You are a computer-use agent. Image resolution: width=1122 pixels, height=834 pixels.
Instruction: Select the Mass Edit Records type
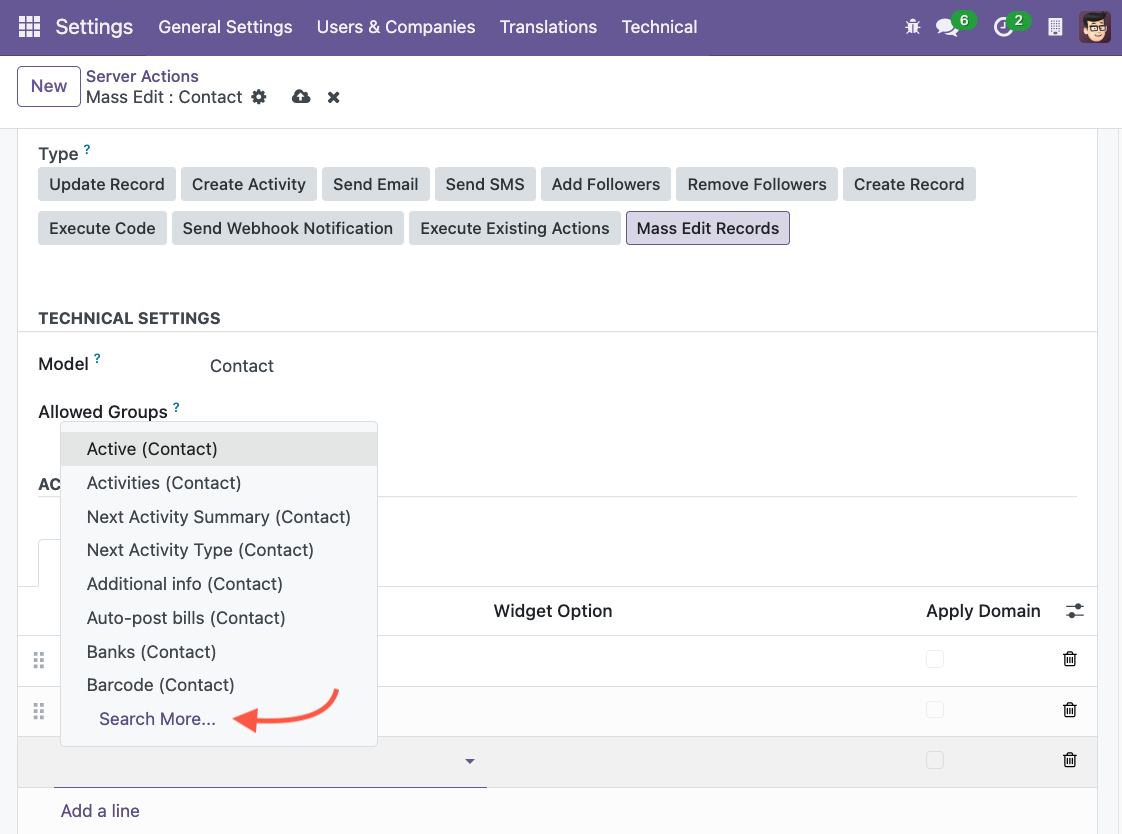pos(708,228)
